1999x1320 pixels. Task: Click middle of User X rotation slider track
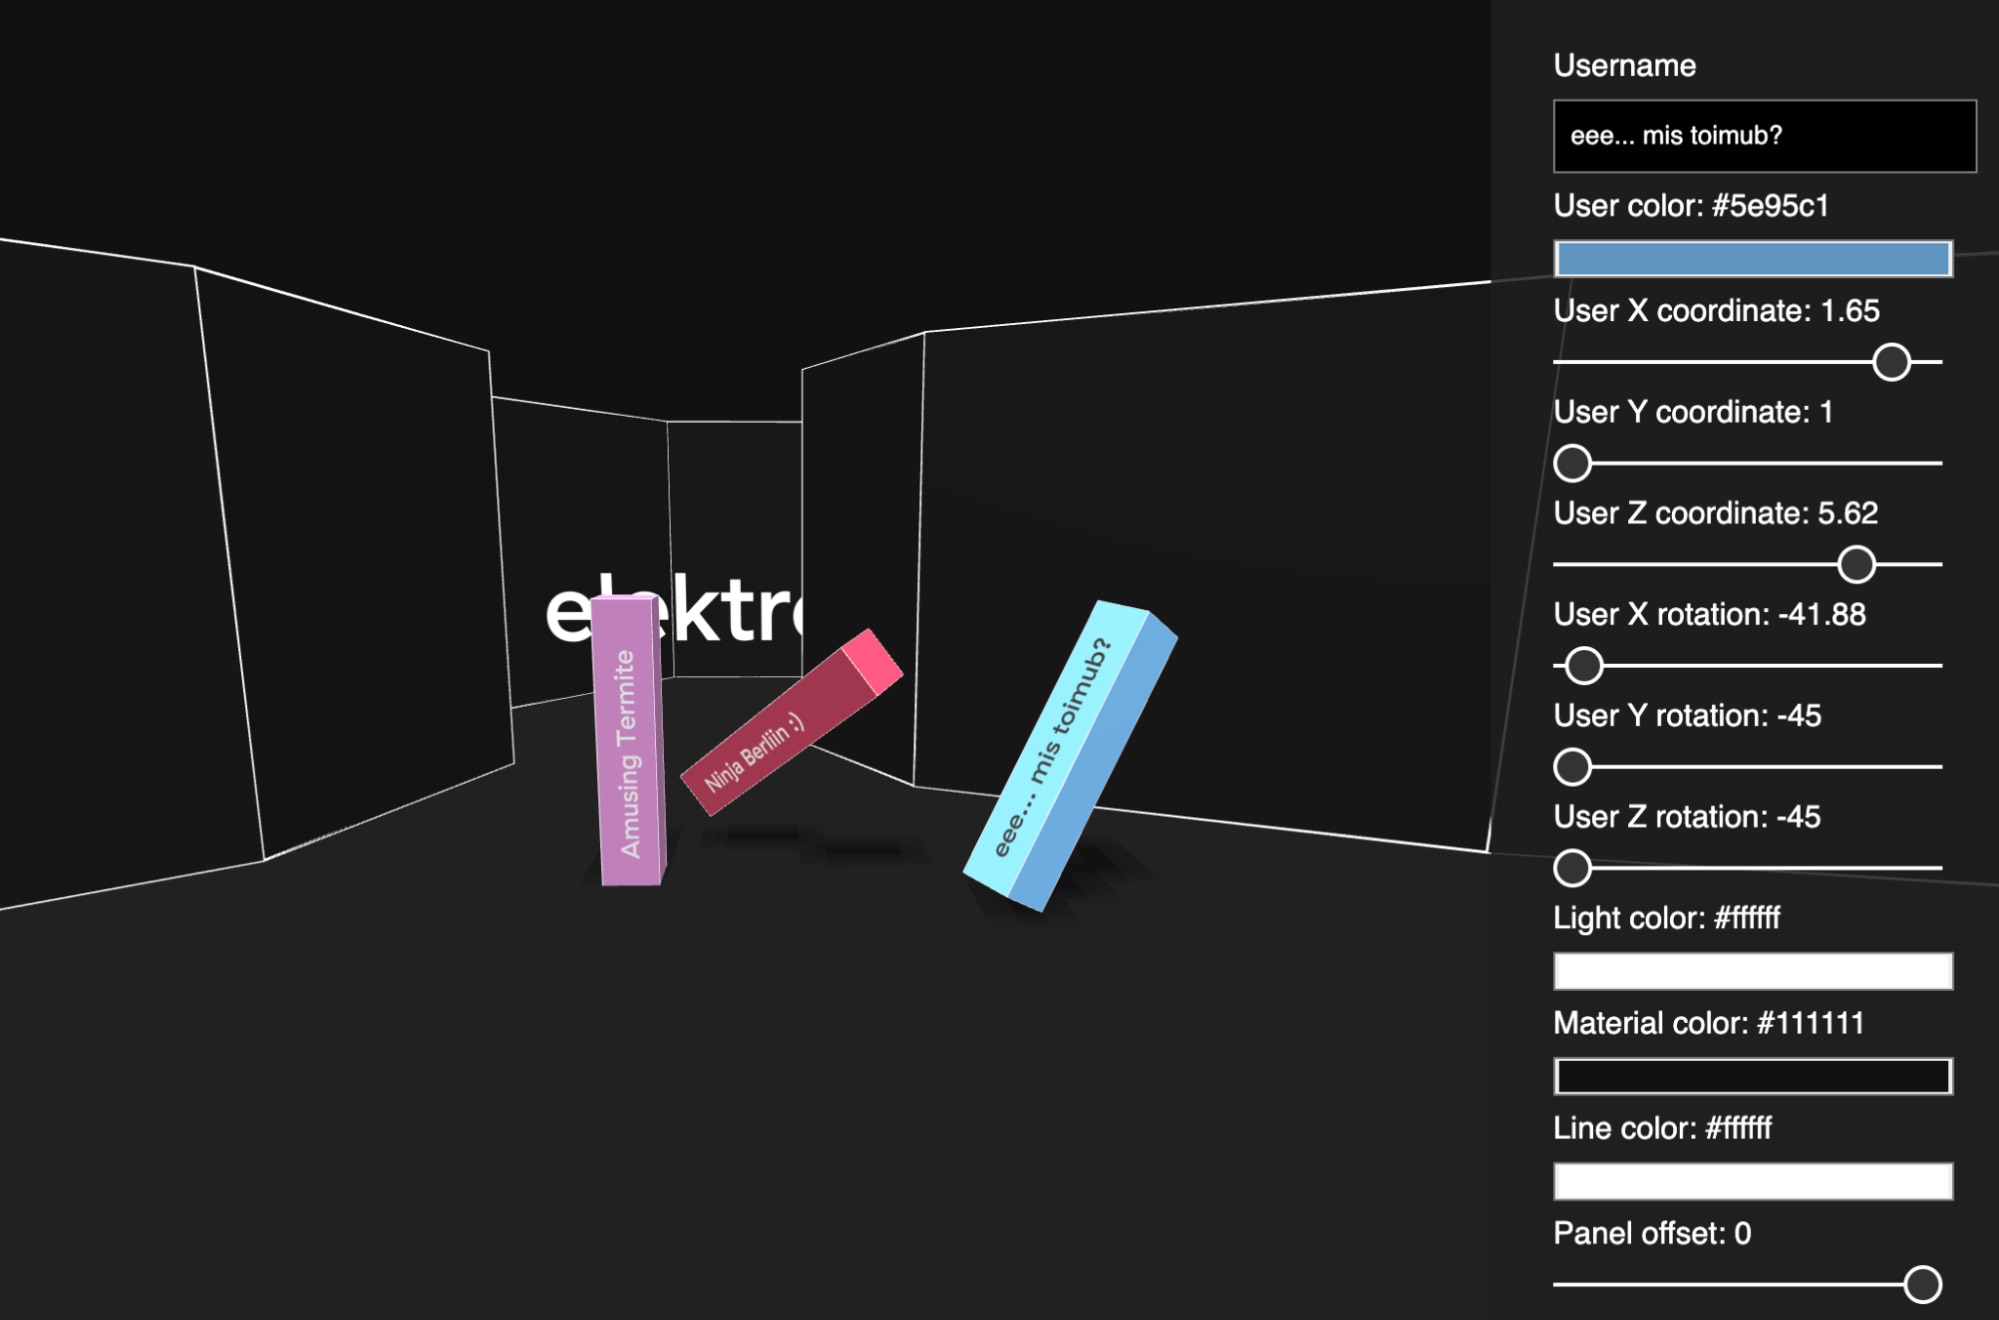pos(1747,666)
